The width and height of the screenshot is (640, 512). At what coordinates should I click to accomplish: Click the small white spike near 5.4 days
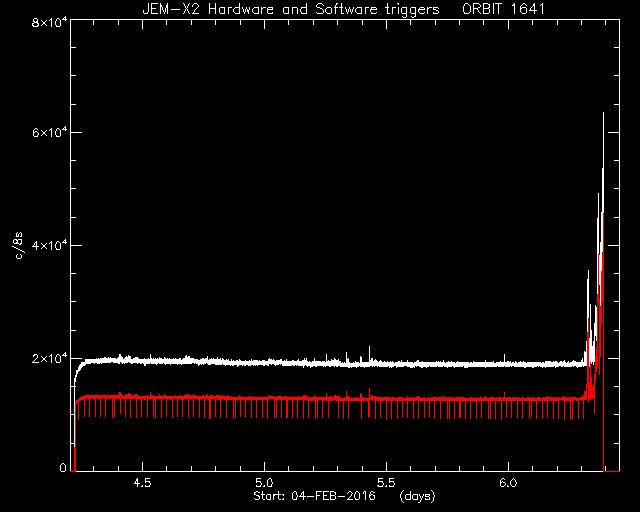point(369,352)
